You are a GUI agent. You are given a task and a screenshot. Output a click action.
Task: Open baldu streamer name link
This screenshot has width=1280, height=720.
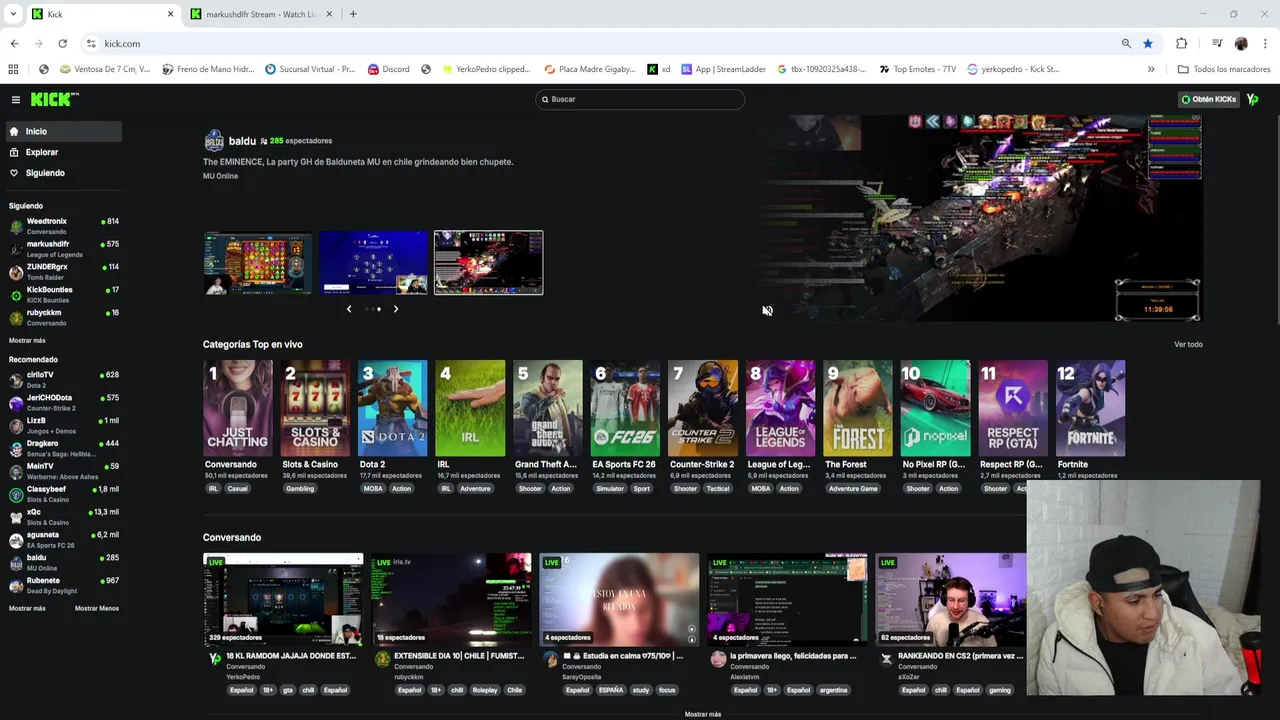click(x=242, y=141)
